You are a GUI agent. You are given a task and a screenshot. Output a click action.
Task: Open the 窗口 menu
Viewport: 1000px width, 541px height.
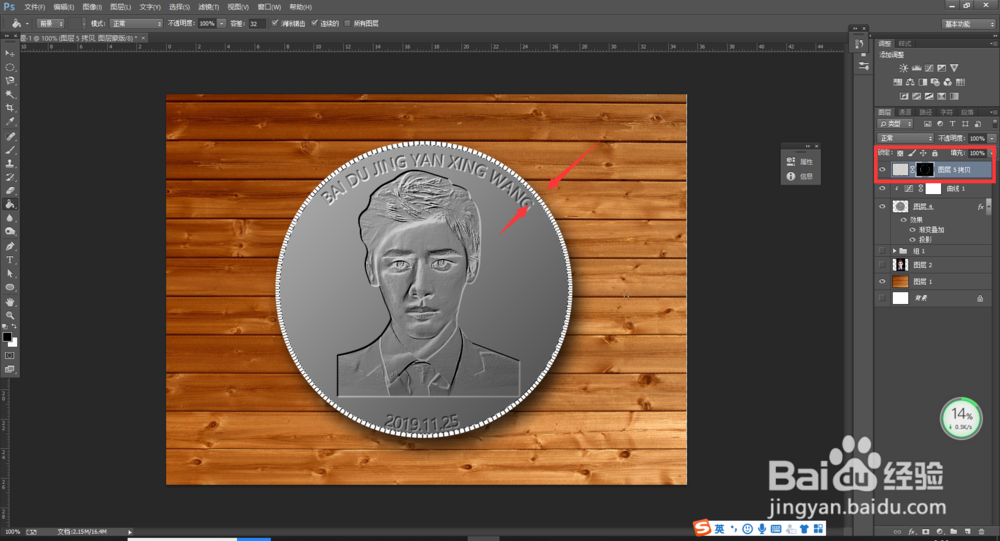point(268,7)
